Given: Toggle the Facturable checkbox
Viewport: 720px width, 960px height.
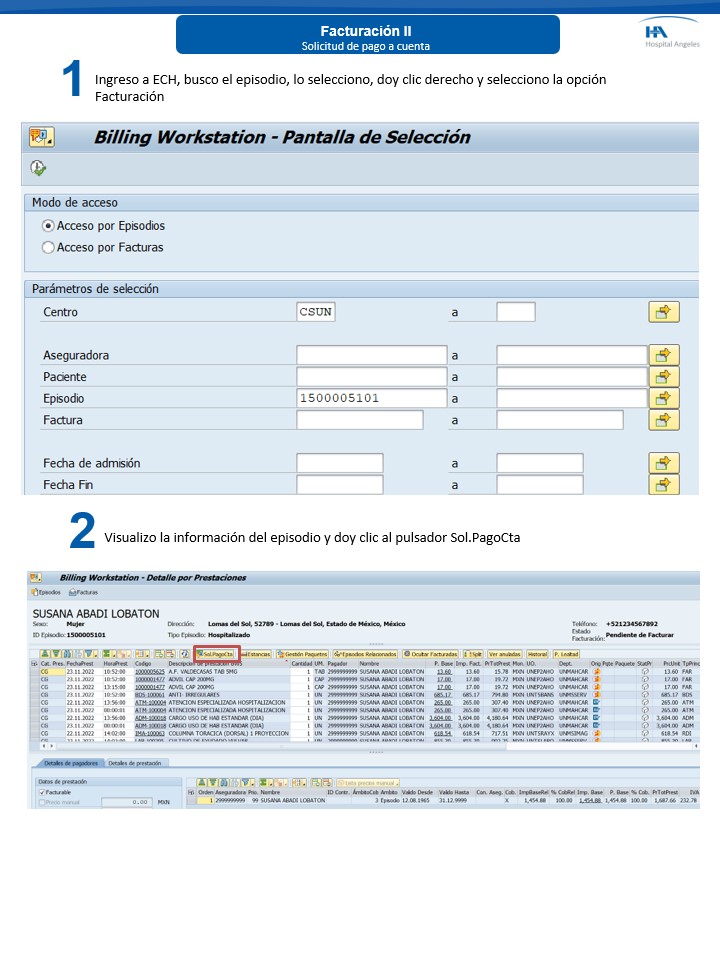Looking at the screenshot, I should [40, 792].
